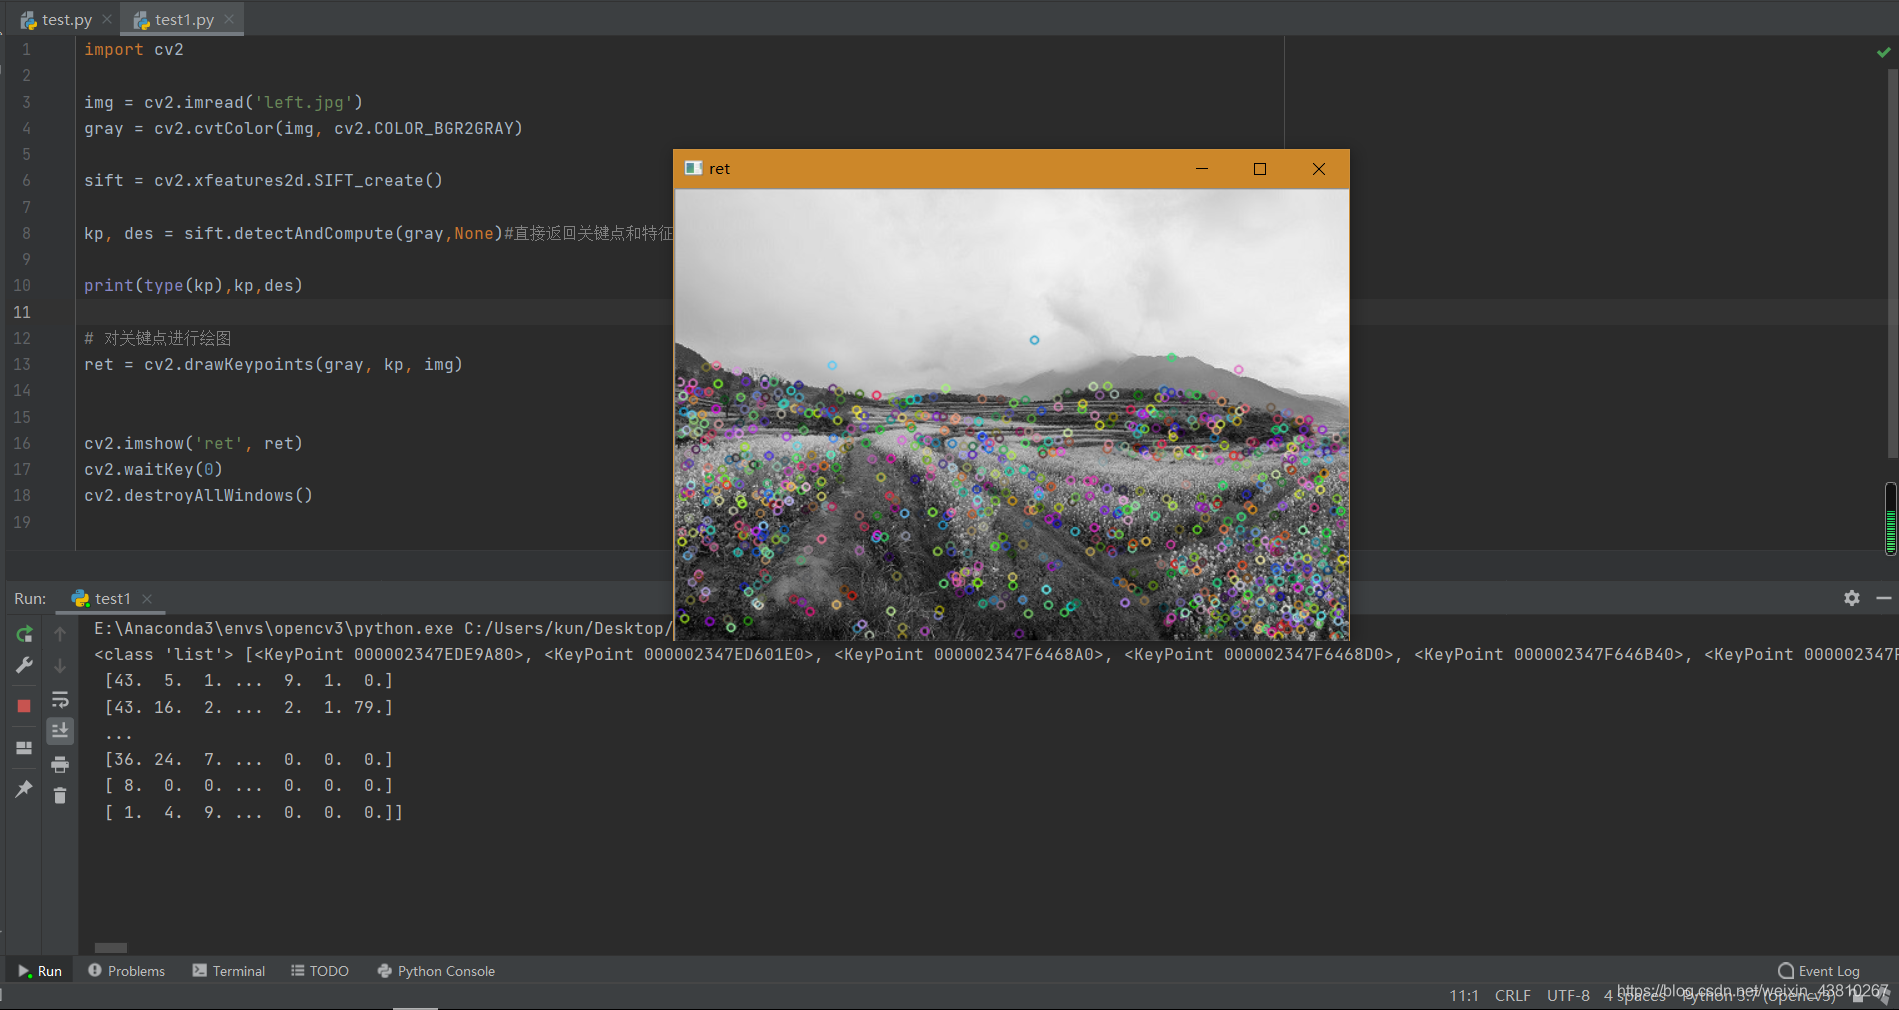The height and width of the screenshot is (1010, 1899).
Task: Click the ret window title bar icon
Action: pos(693,168)
